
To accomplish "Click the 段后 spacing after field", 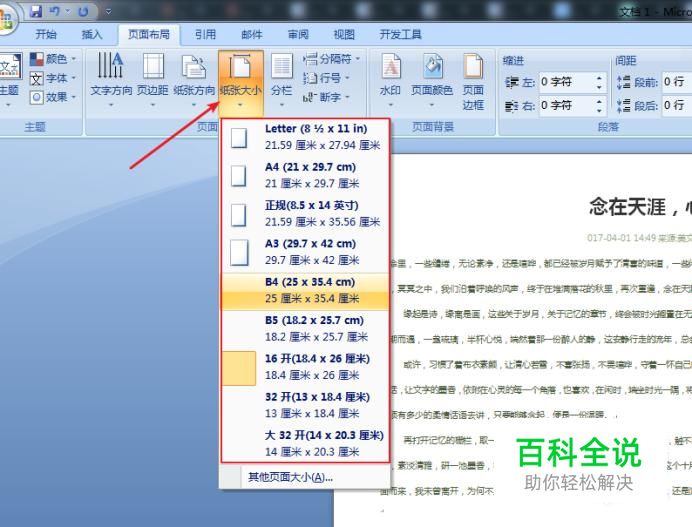I will pyautogui.click(x=677, y=105).
